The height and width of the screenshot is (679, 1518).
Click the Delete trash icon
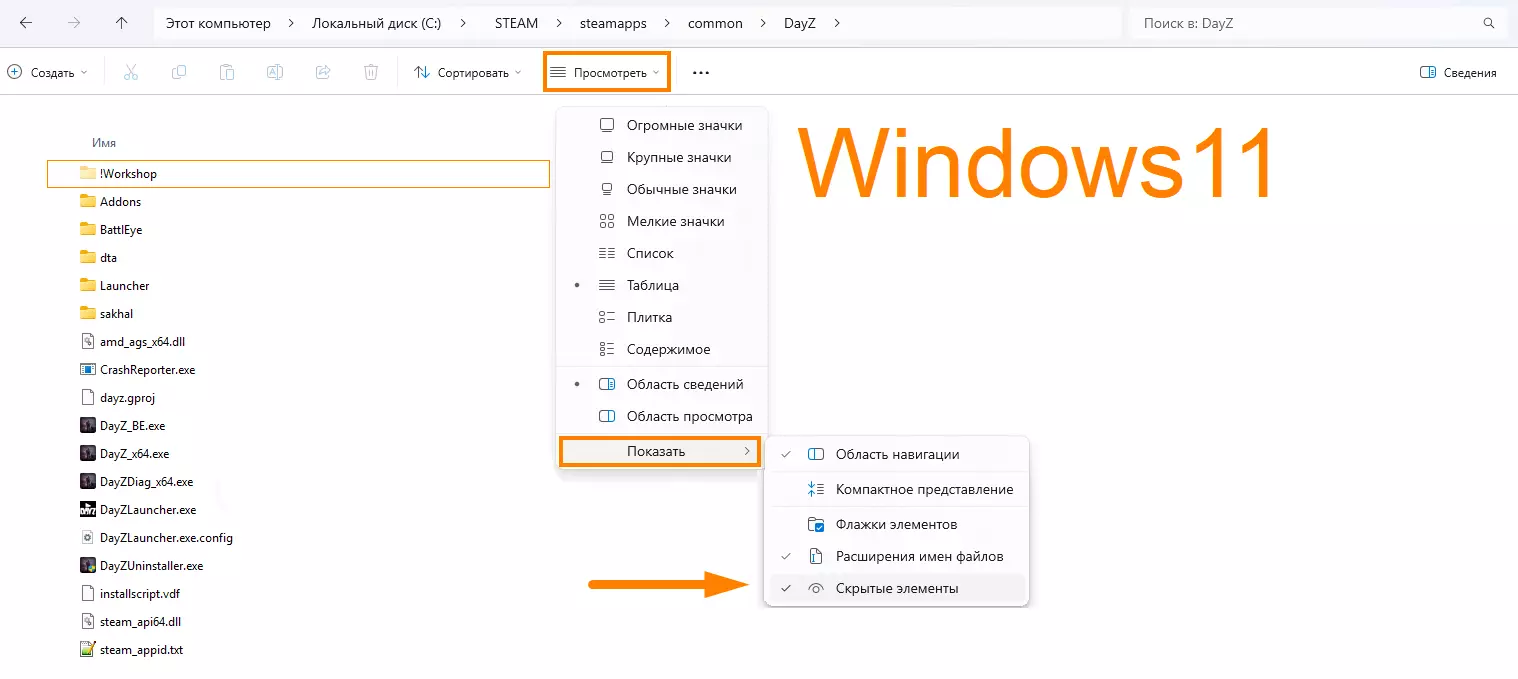[x=371, y=72]
